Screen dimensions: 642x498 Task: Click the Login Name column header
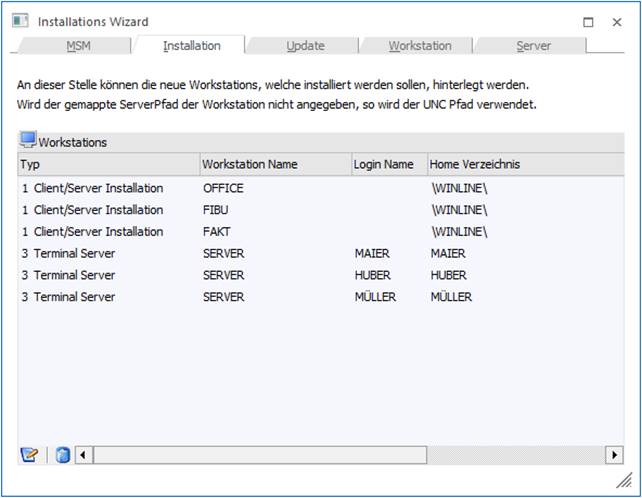[387, 164]
